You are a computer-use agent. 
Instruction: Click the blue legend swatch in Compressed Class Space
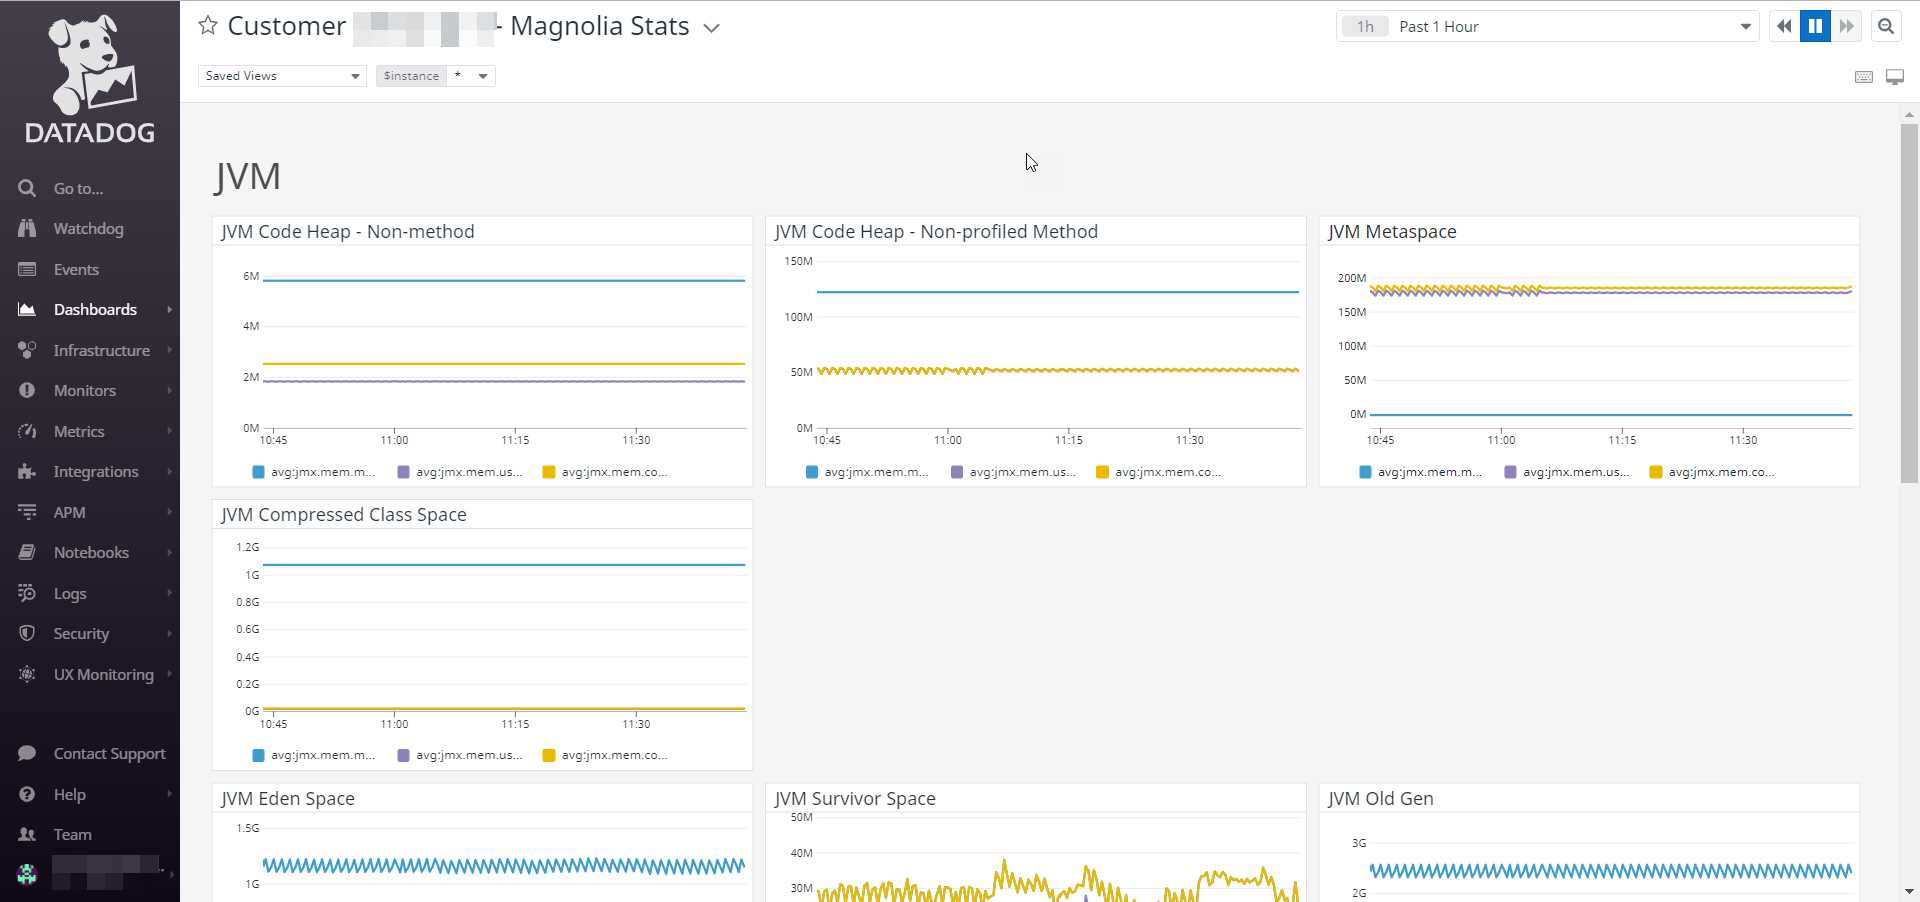click(x=259, y=755)
